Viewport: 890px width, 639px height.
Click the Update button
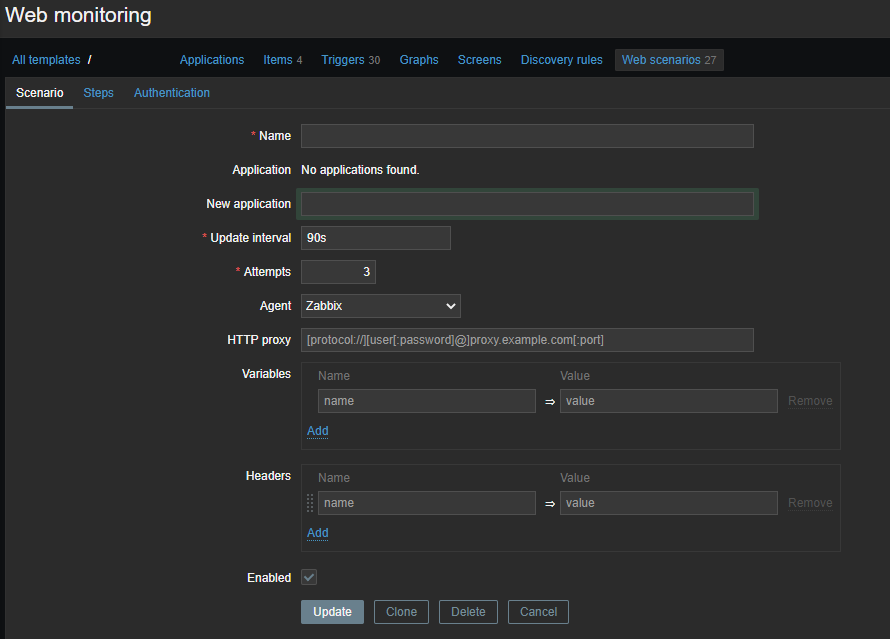tap(332, 612)
